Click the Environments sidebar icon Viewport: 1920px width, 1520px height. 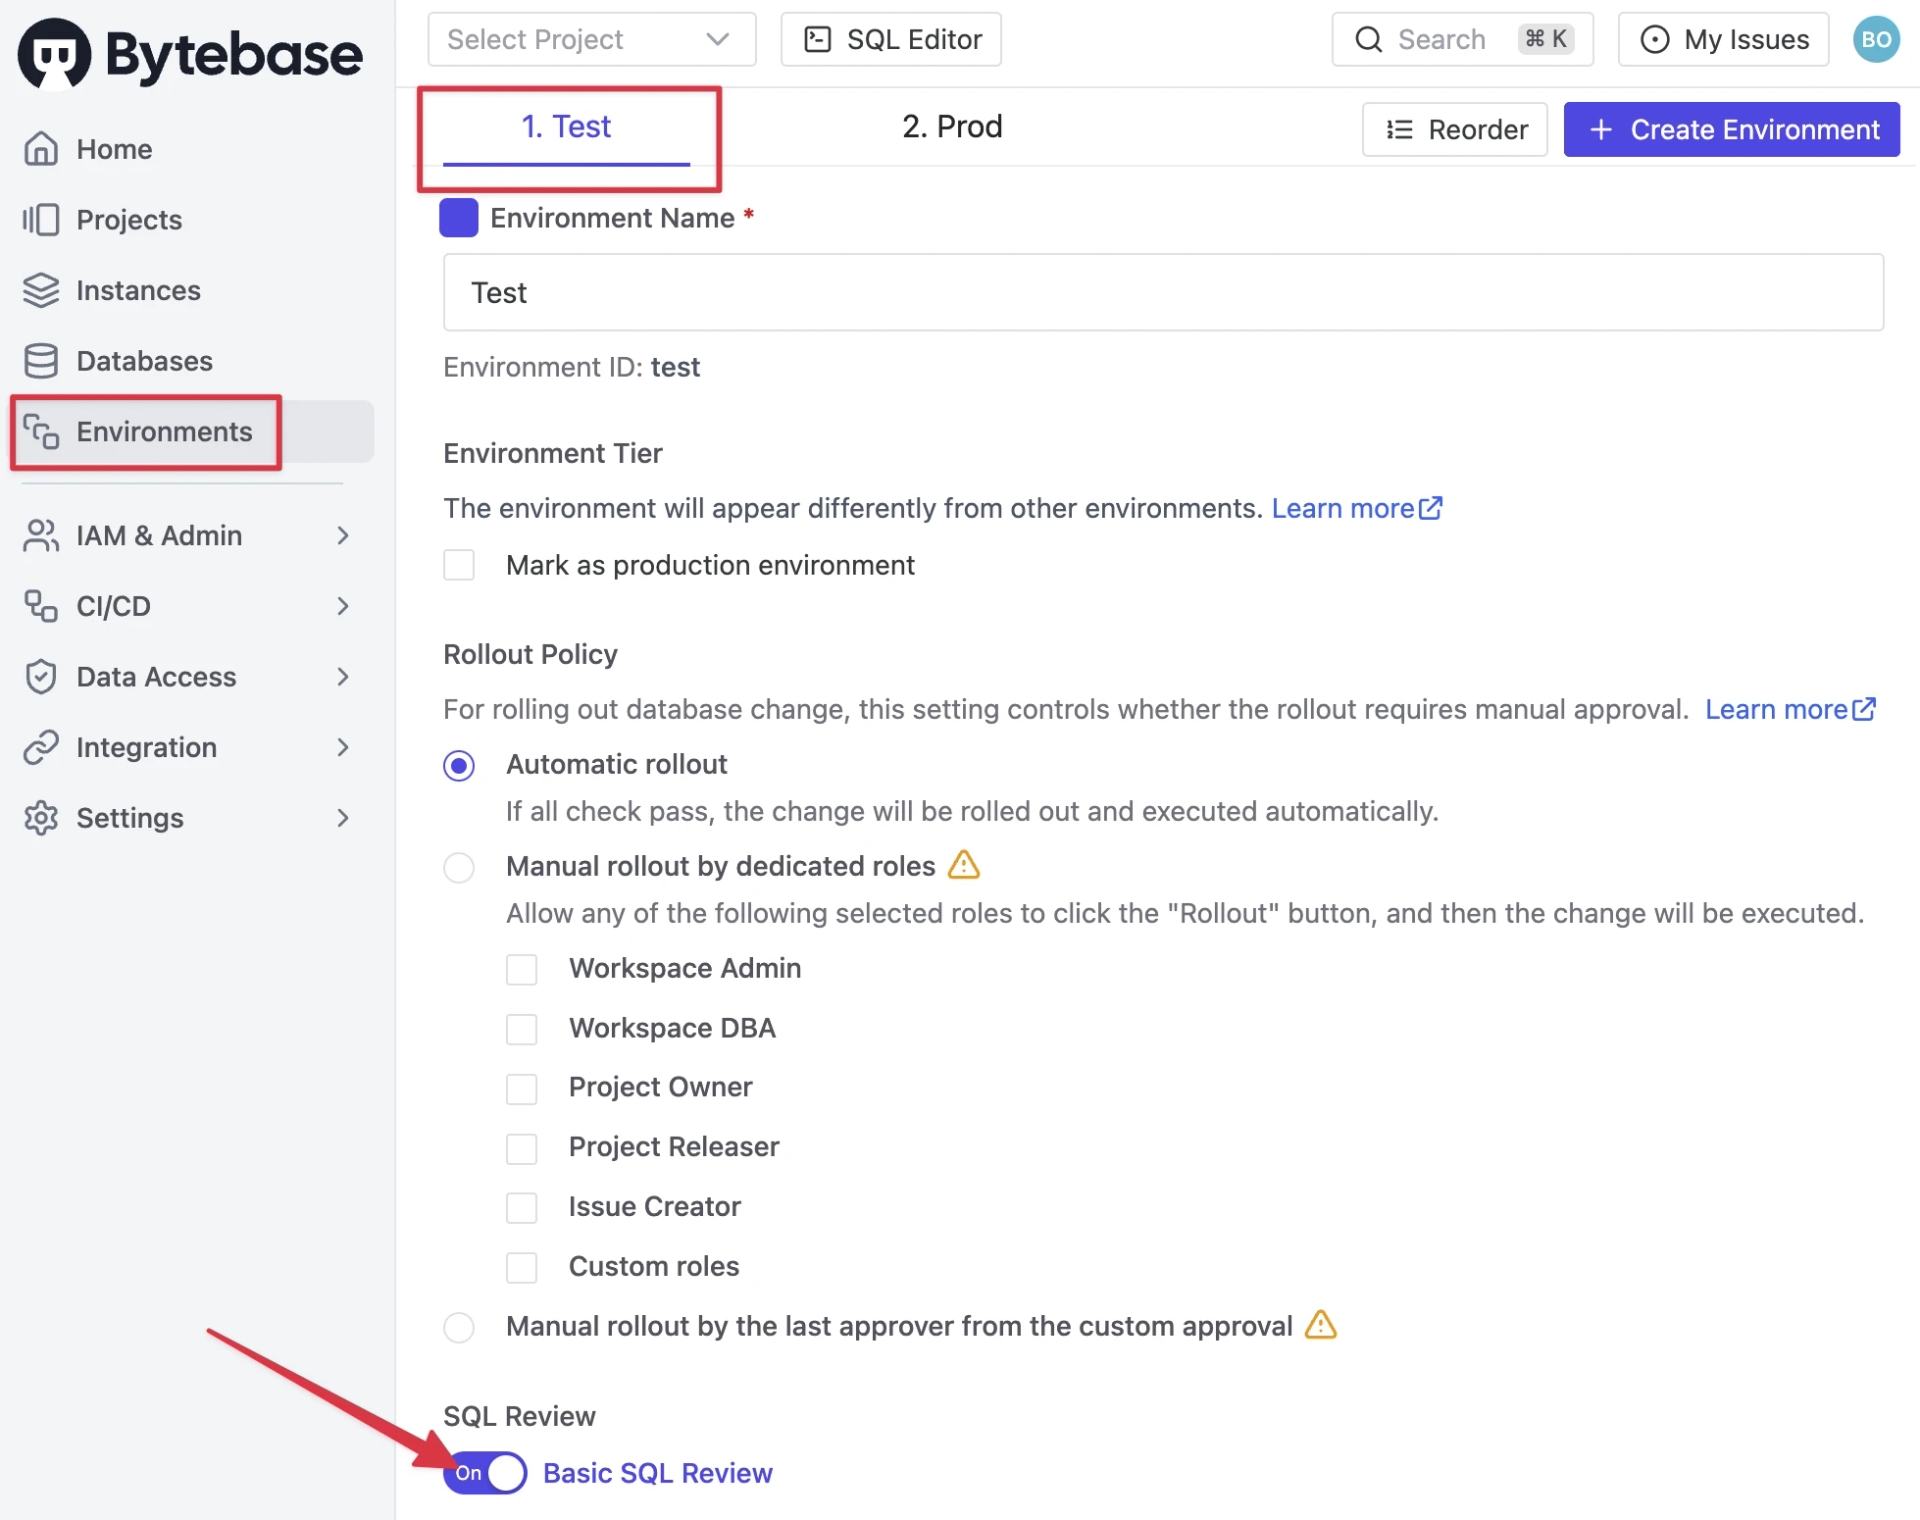click(42, 430)
